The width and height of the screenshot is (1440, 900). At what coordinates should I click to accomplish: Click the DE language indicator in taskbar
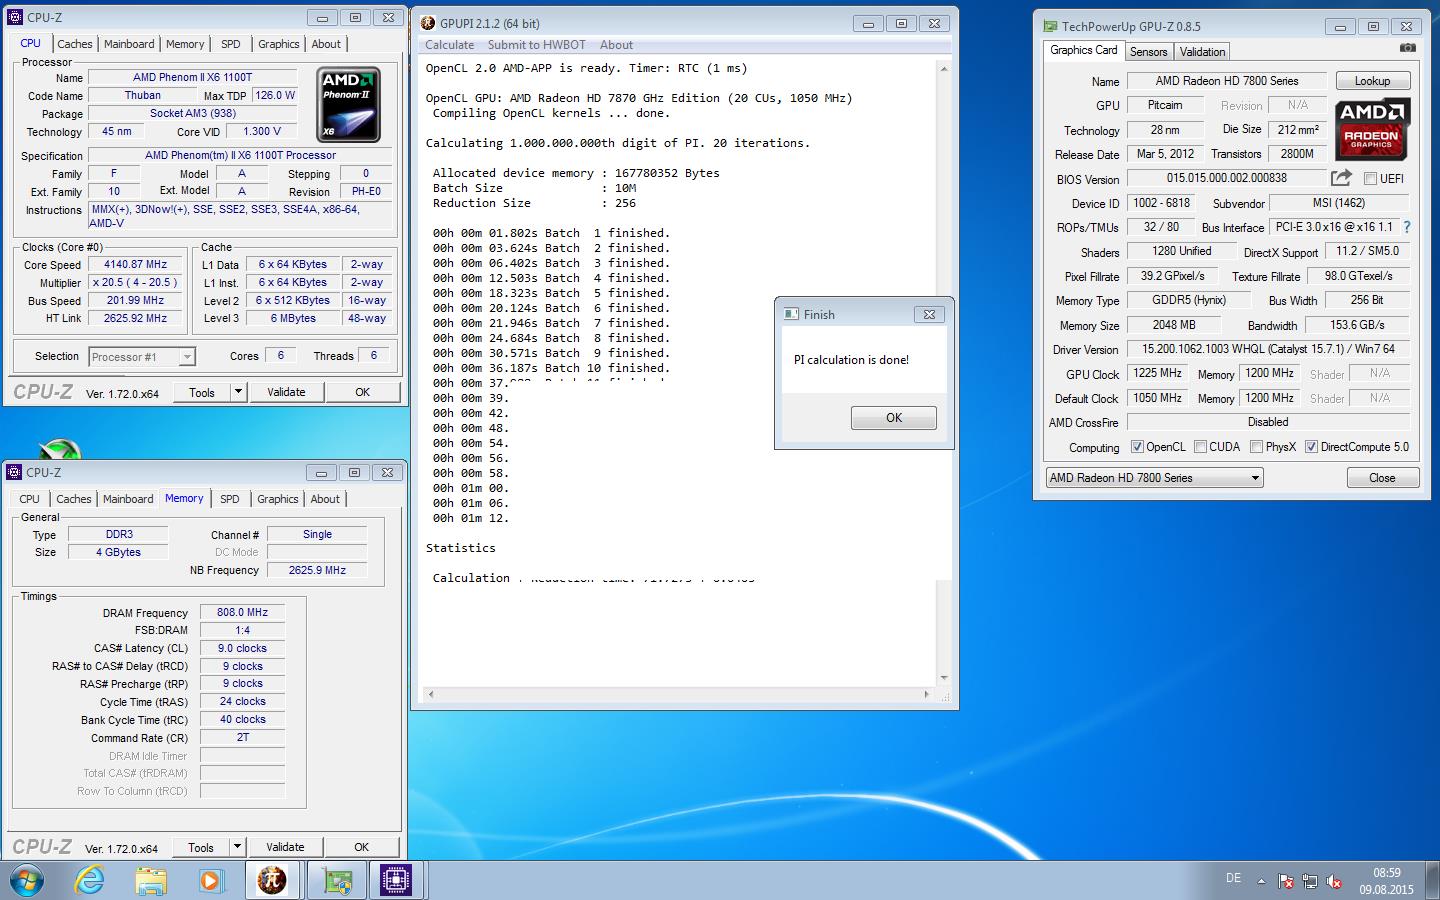pyautogui.click(x=1233, y=878)
